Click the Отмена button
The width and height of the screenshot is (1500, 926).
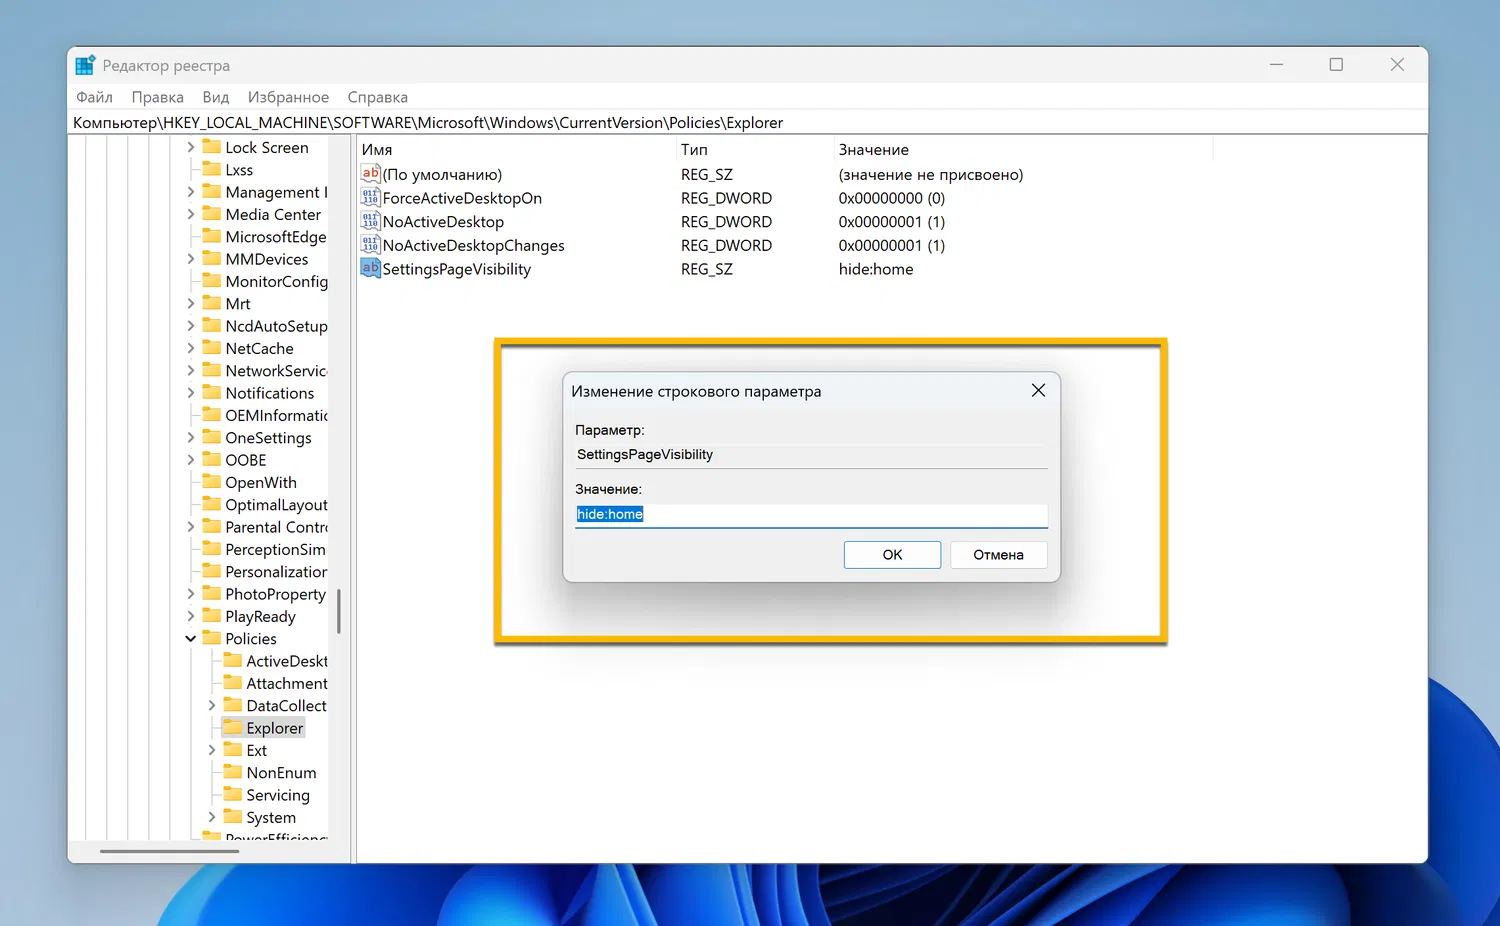pos(998,555)
